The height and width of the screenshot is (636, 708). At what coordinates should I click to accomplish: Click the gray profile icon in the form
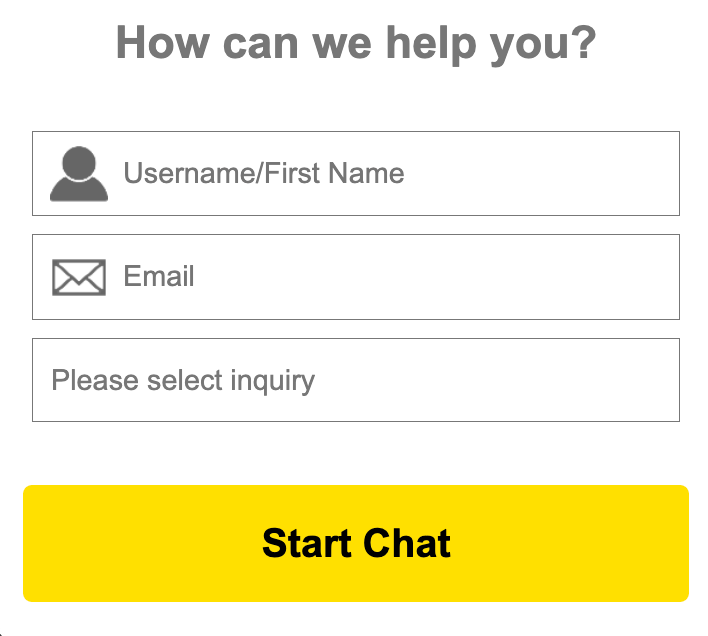(78, 174)
